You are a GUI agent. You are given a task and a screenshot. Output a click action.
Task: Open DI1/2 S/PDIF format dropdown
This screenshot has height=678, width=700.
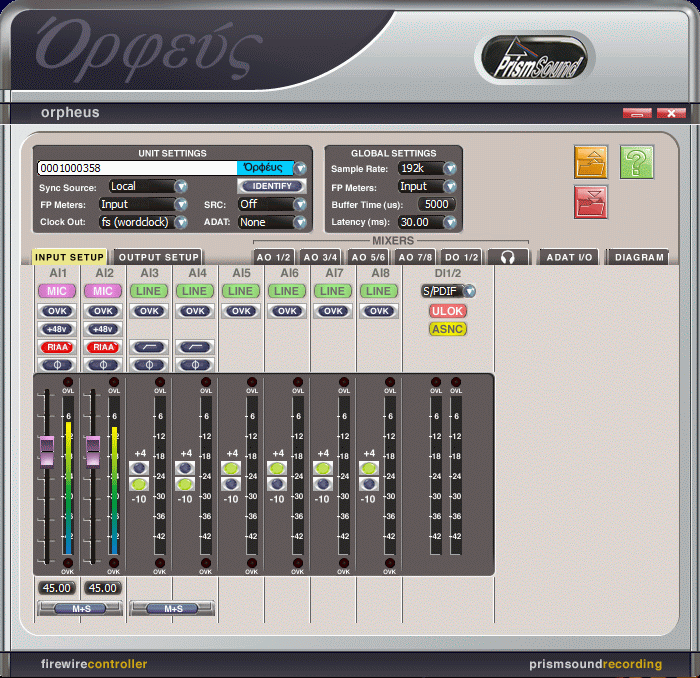point(469,291)
